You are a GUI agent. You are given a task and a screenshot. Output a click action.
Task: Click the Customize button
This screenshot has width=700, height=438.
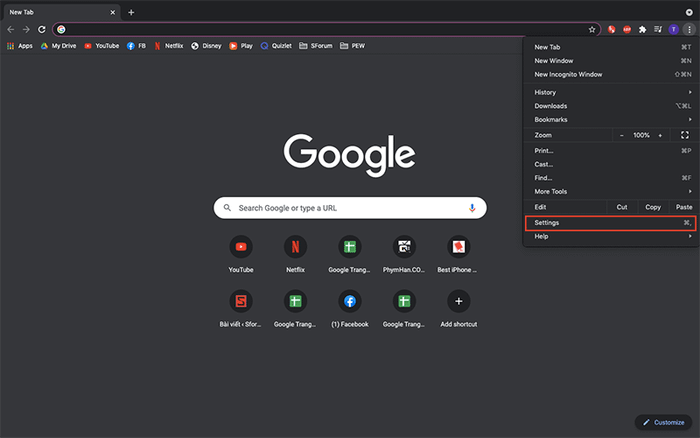click(663, 422)
